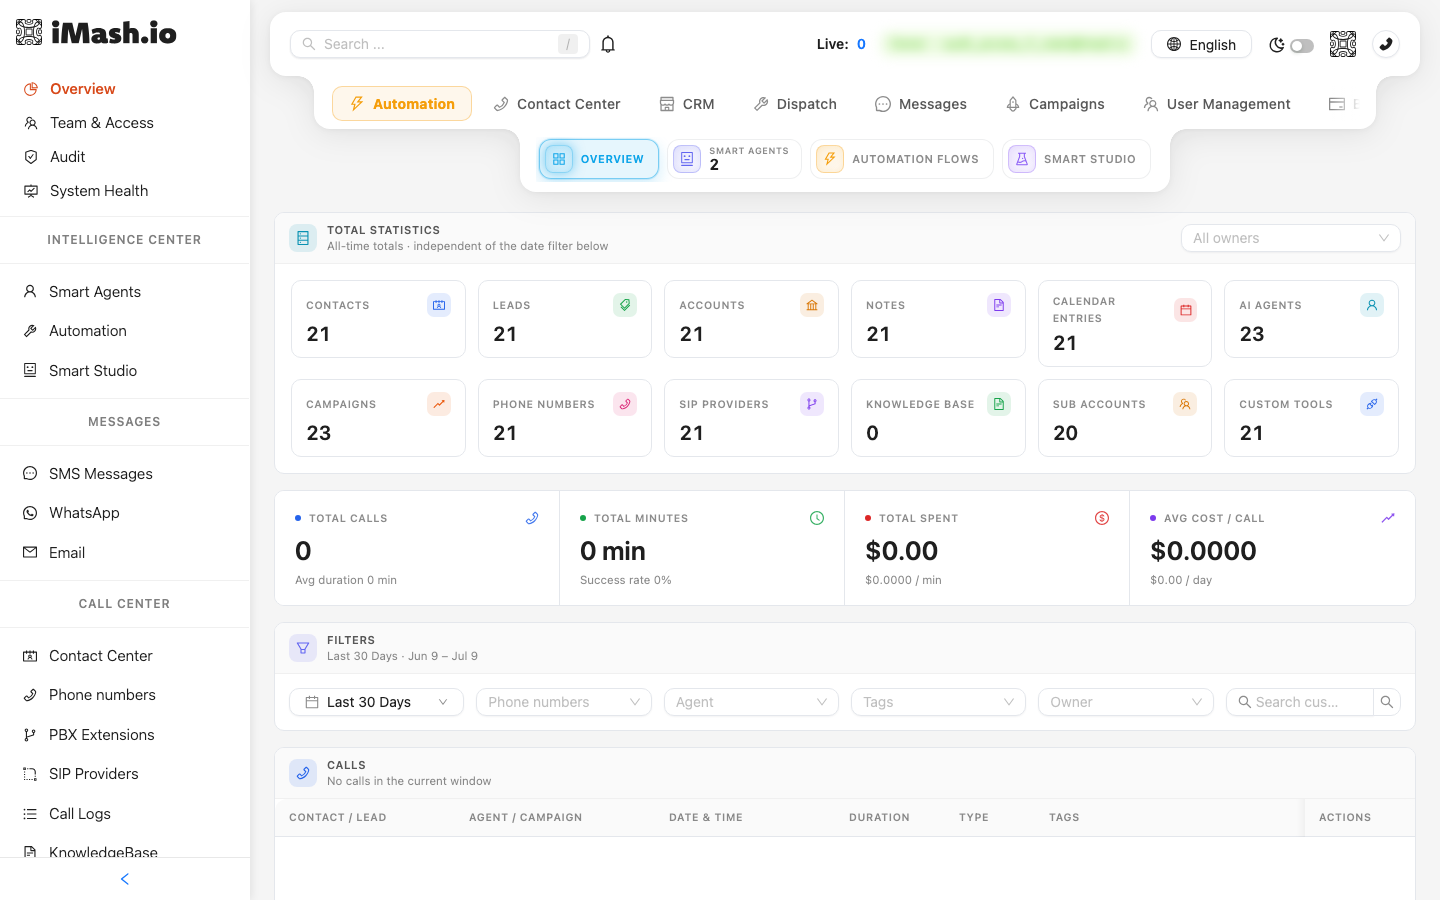Open Phone numbers in sidebar
Screen dimensions: 1440x900
pyautogui.click(x=102, y=694)
